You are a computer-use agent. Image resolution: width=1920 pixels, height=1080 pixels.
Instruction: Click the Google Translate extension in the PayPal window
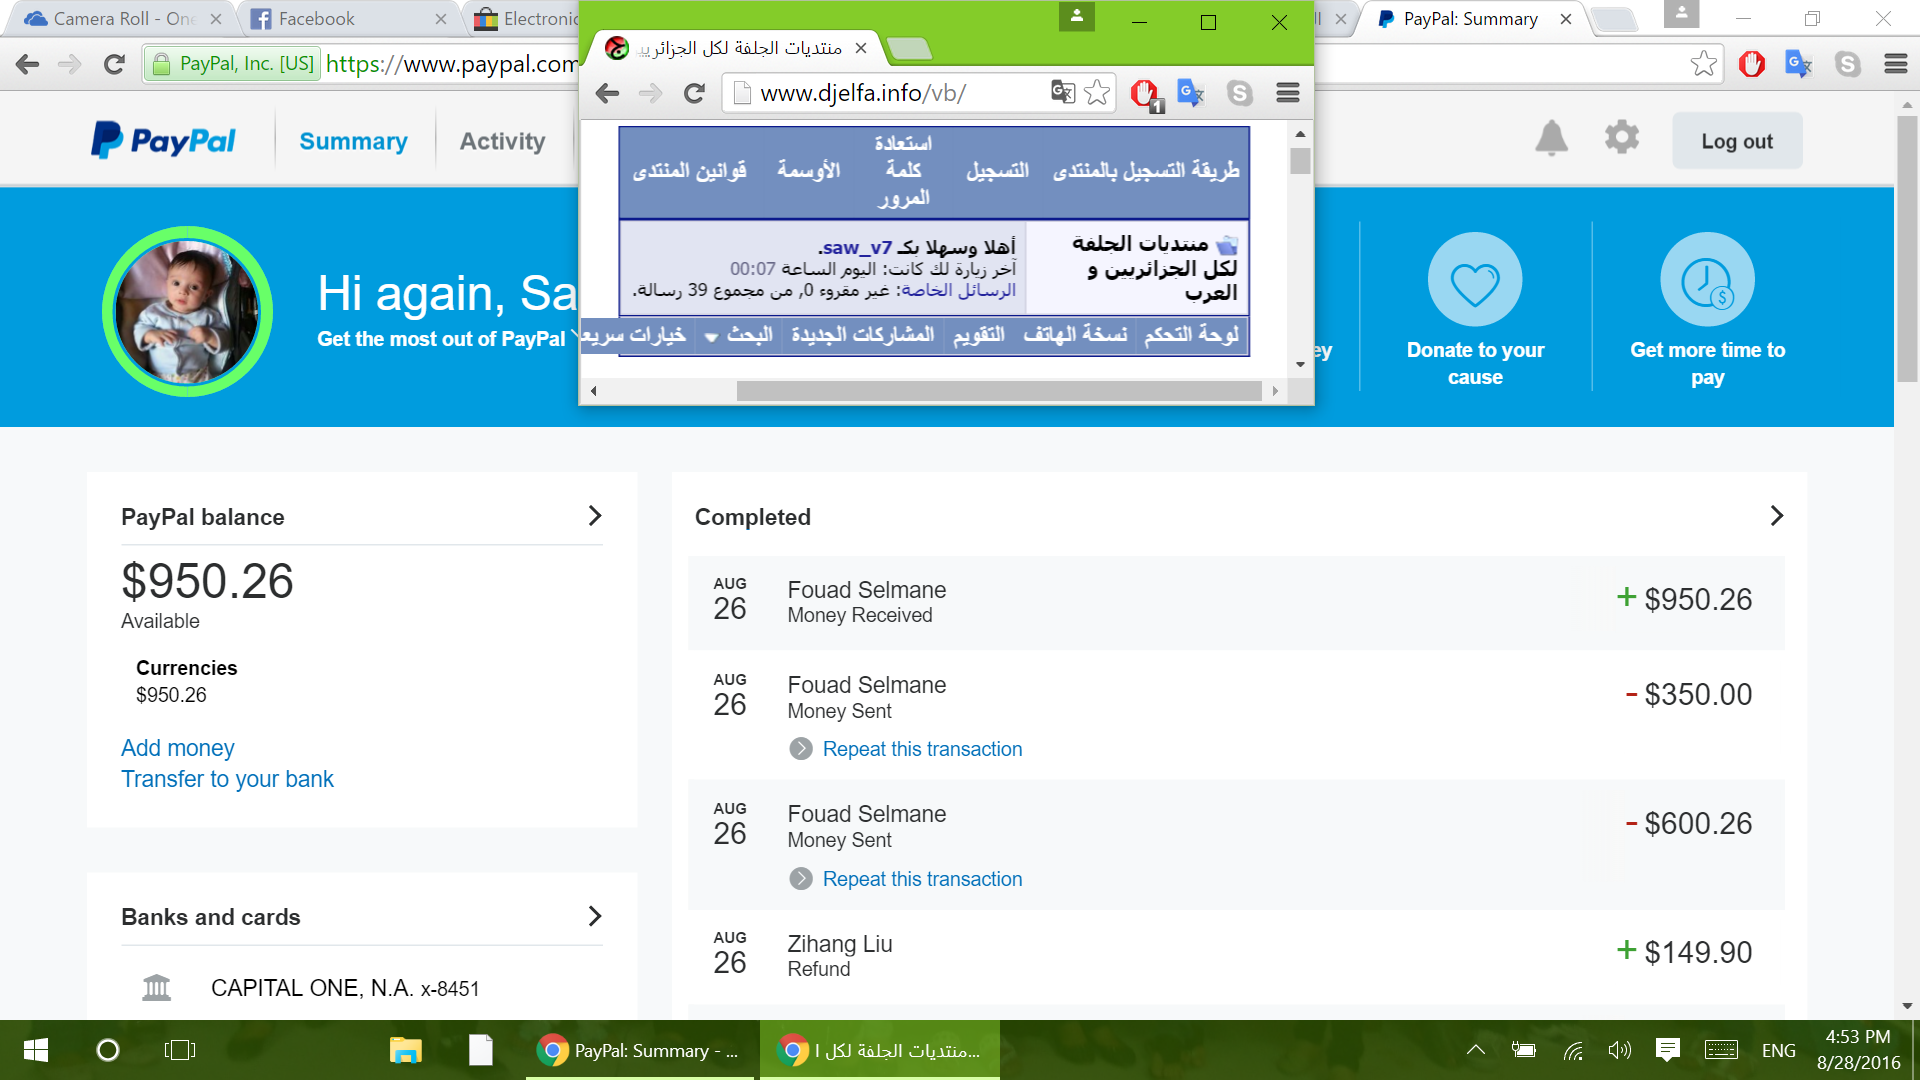click(1799, 64)
